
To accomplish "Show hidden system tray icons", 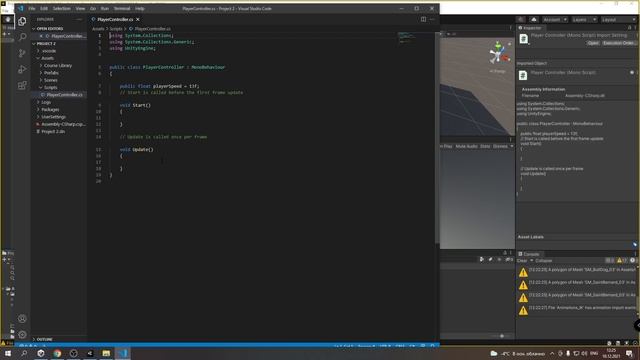I will coord(552,353).
